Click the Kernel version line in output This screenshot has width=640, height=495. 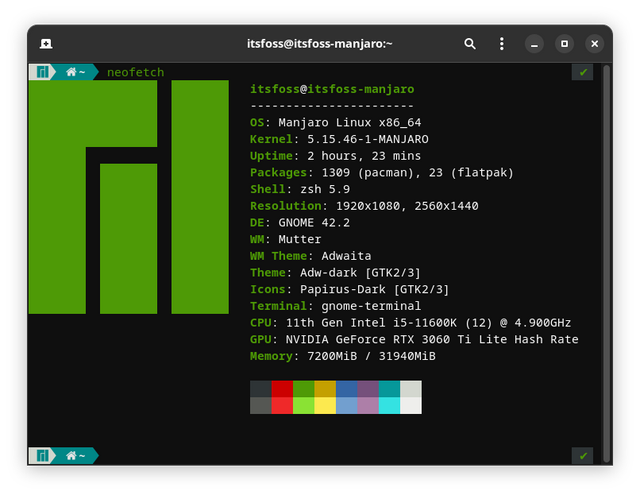[339, 139]
